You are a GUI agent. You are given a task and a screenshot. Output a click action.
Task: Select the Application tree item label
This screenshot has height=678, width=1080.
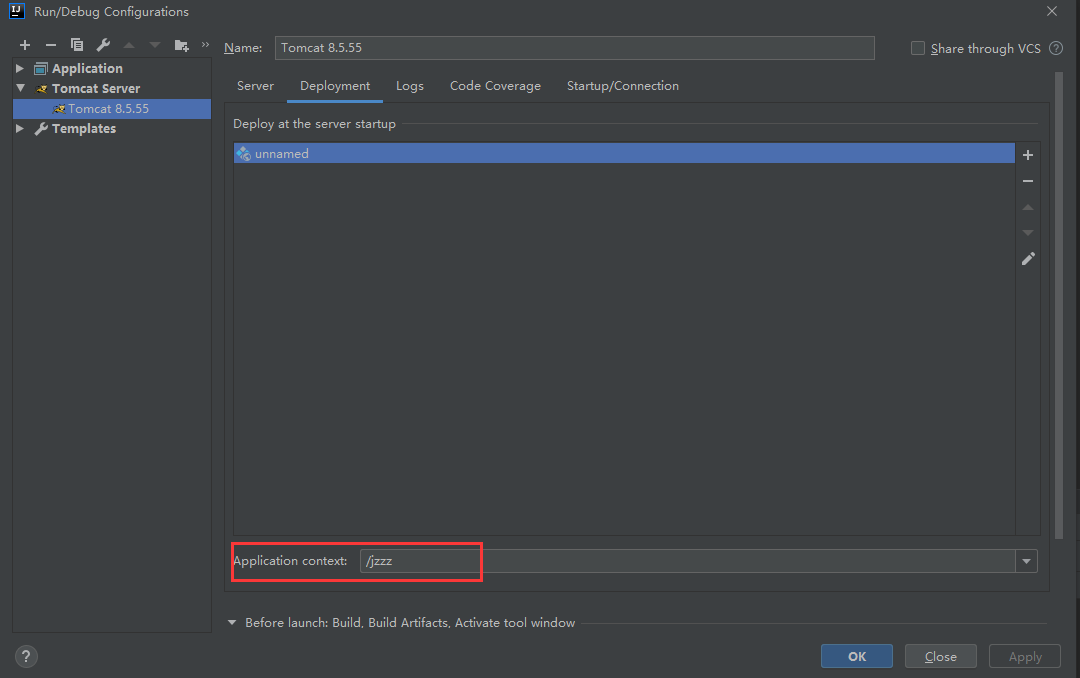click(x=87, y=68)
